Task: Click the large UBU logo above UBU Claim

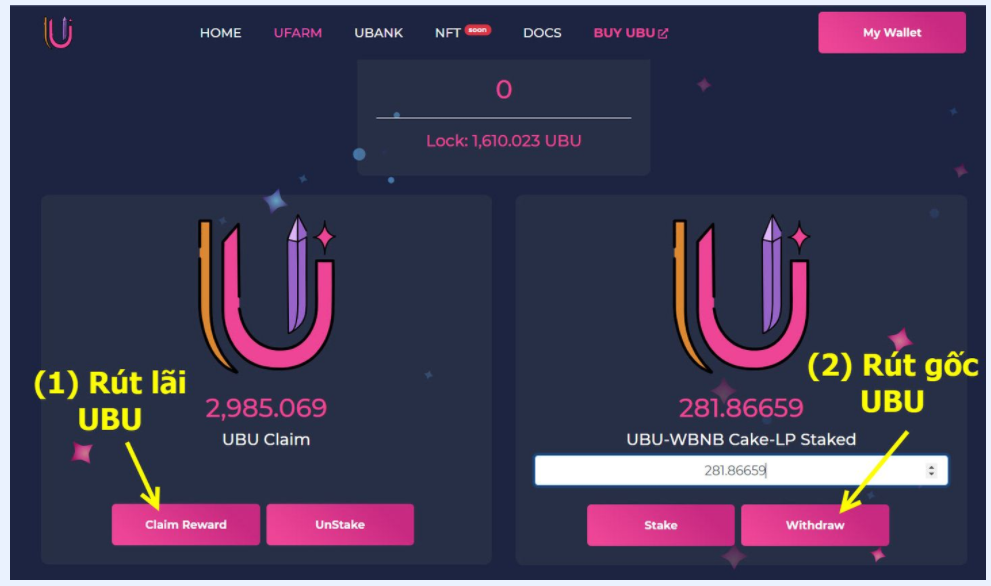Action: (x=267, y=294)
